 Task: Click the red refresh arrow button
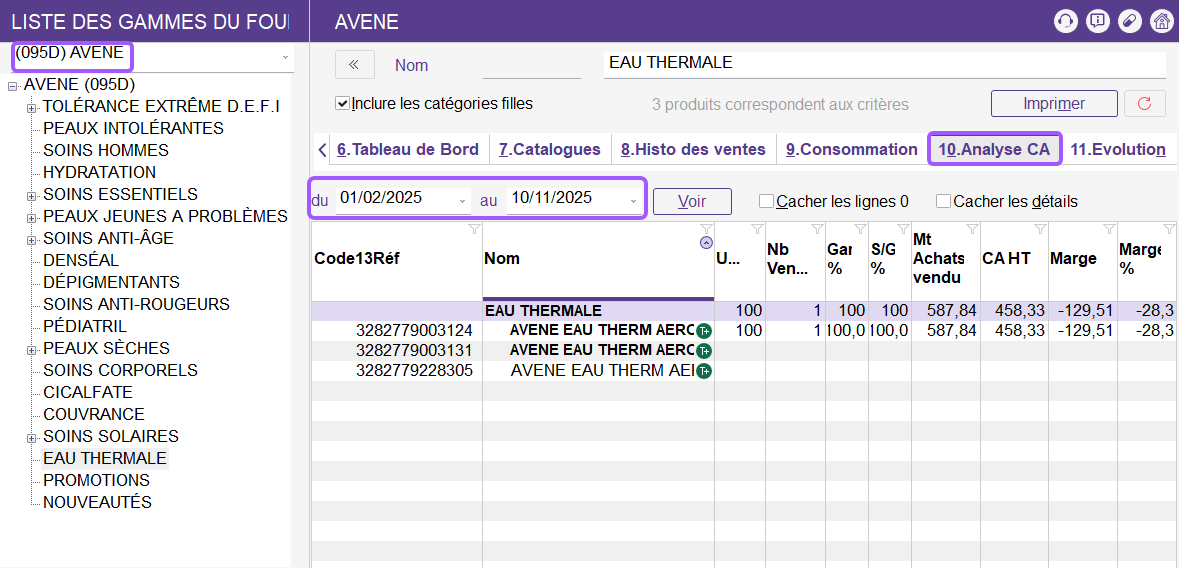(x=1145, y=104)
